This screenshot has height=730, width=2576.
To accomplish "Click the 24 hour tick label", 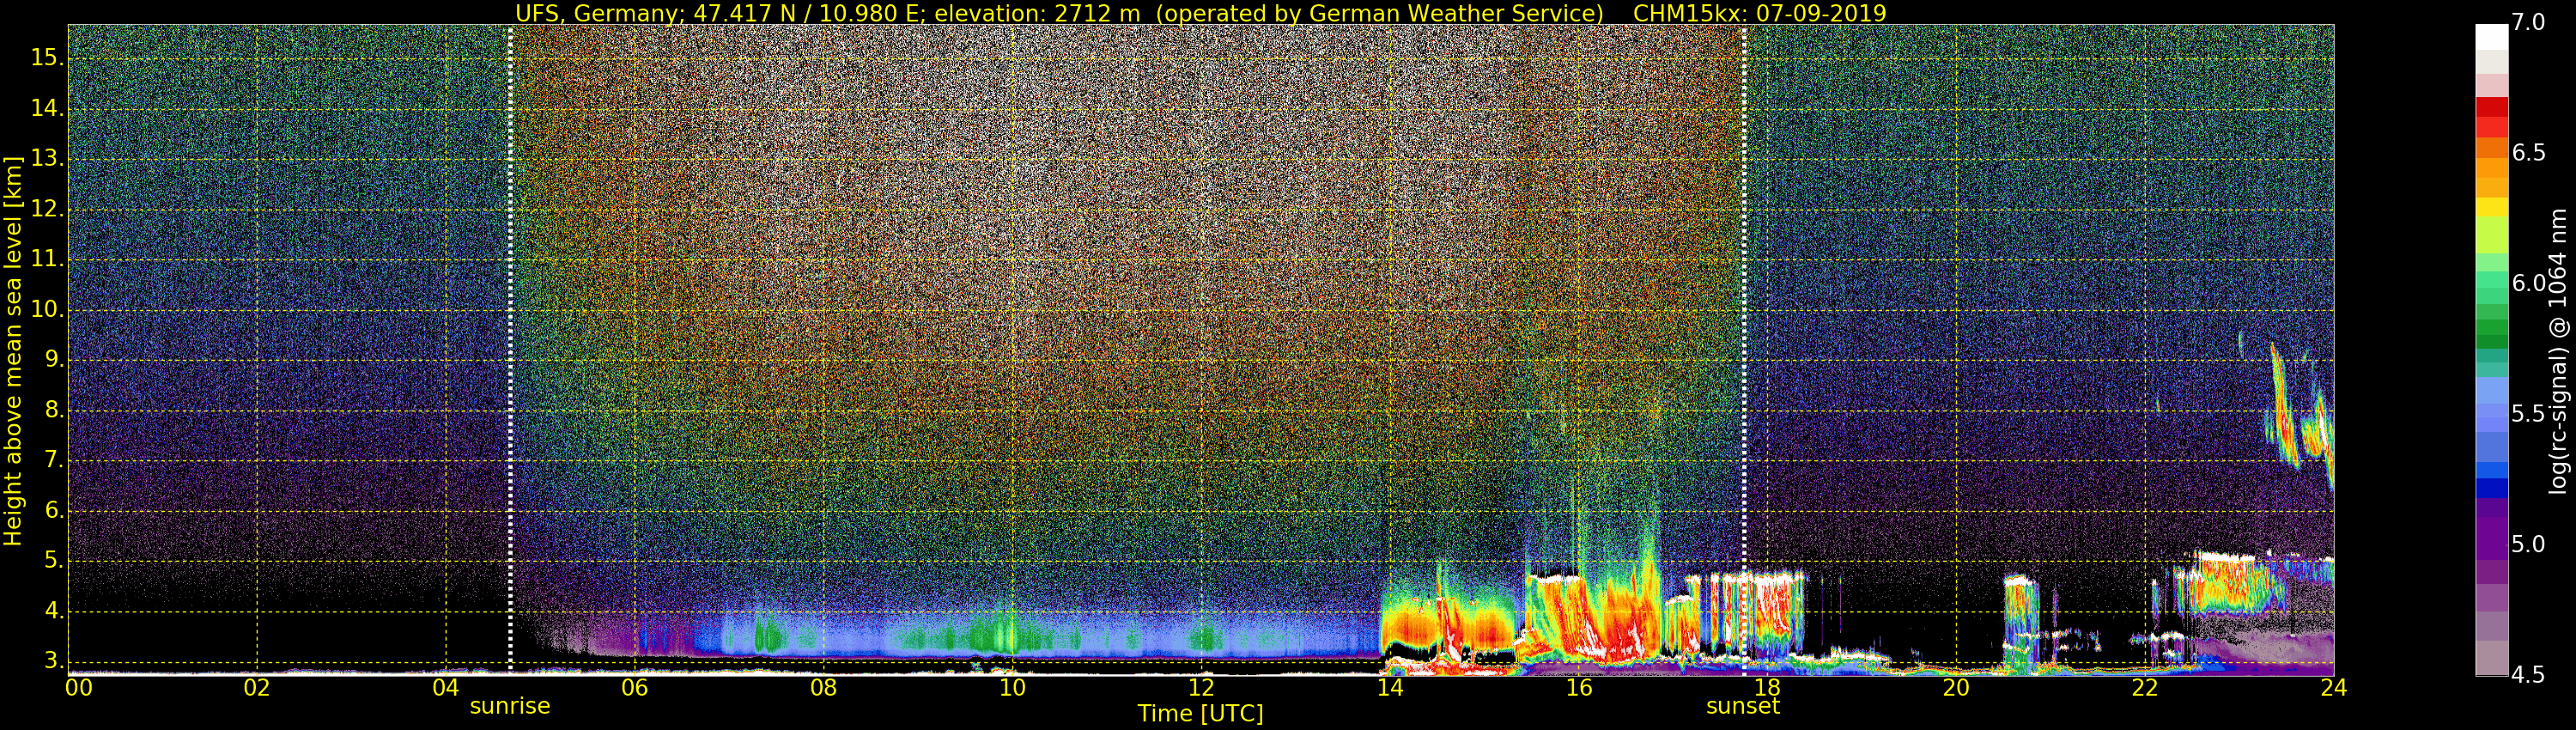I will pos(2333,687).
